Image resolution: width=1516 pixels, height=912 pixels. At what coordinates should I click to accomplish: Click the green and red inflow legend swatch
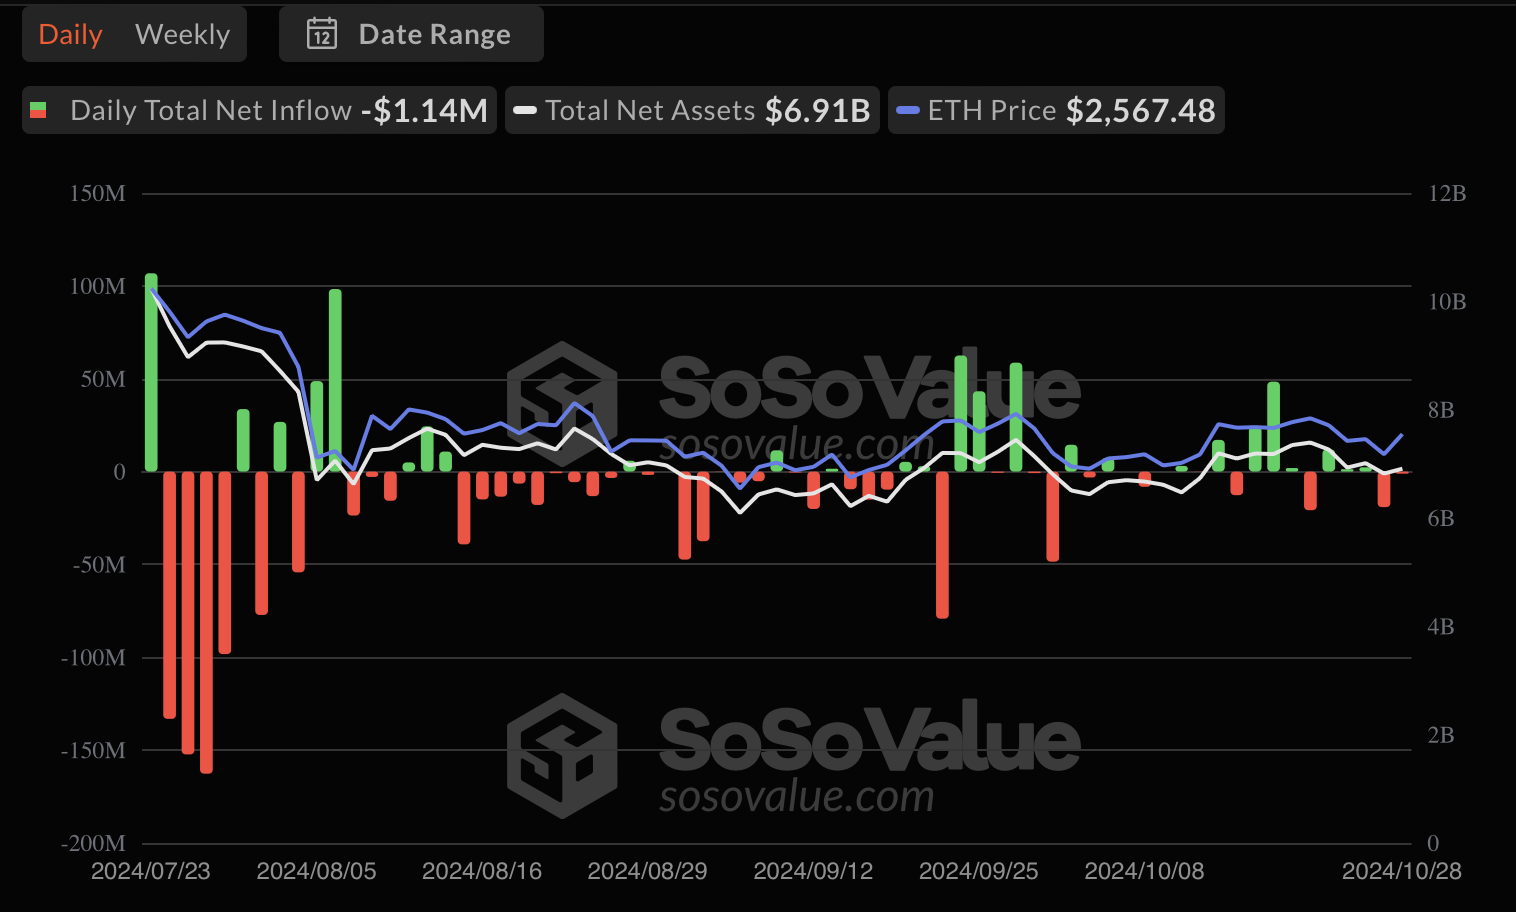[x=38, y=110]
